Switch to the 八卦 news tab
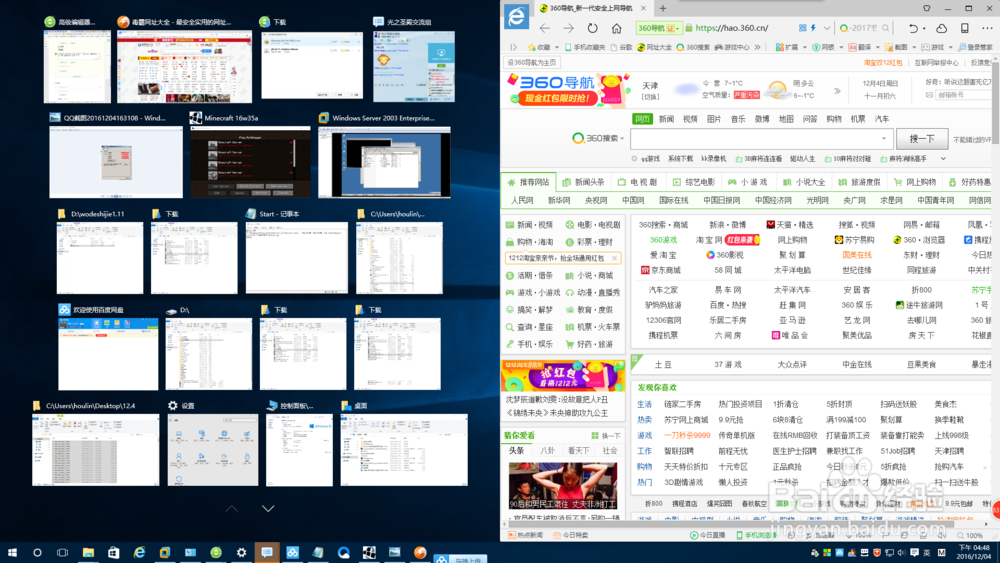 (548, 450)
